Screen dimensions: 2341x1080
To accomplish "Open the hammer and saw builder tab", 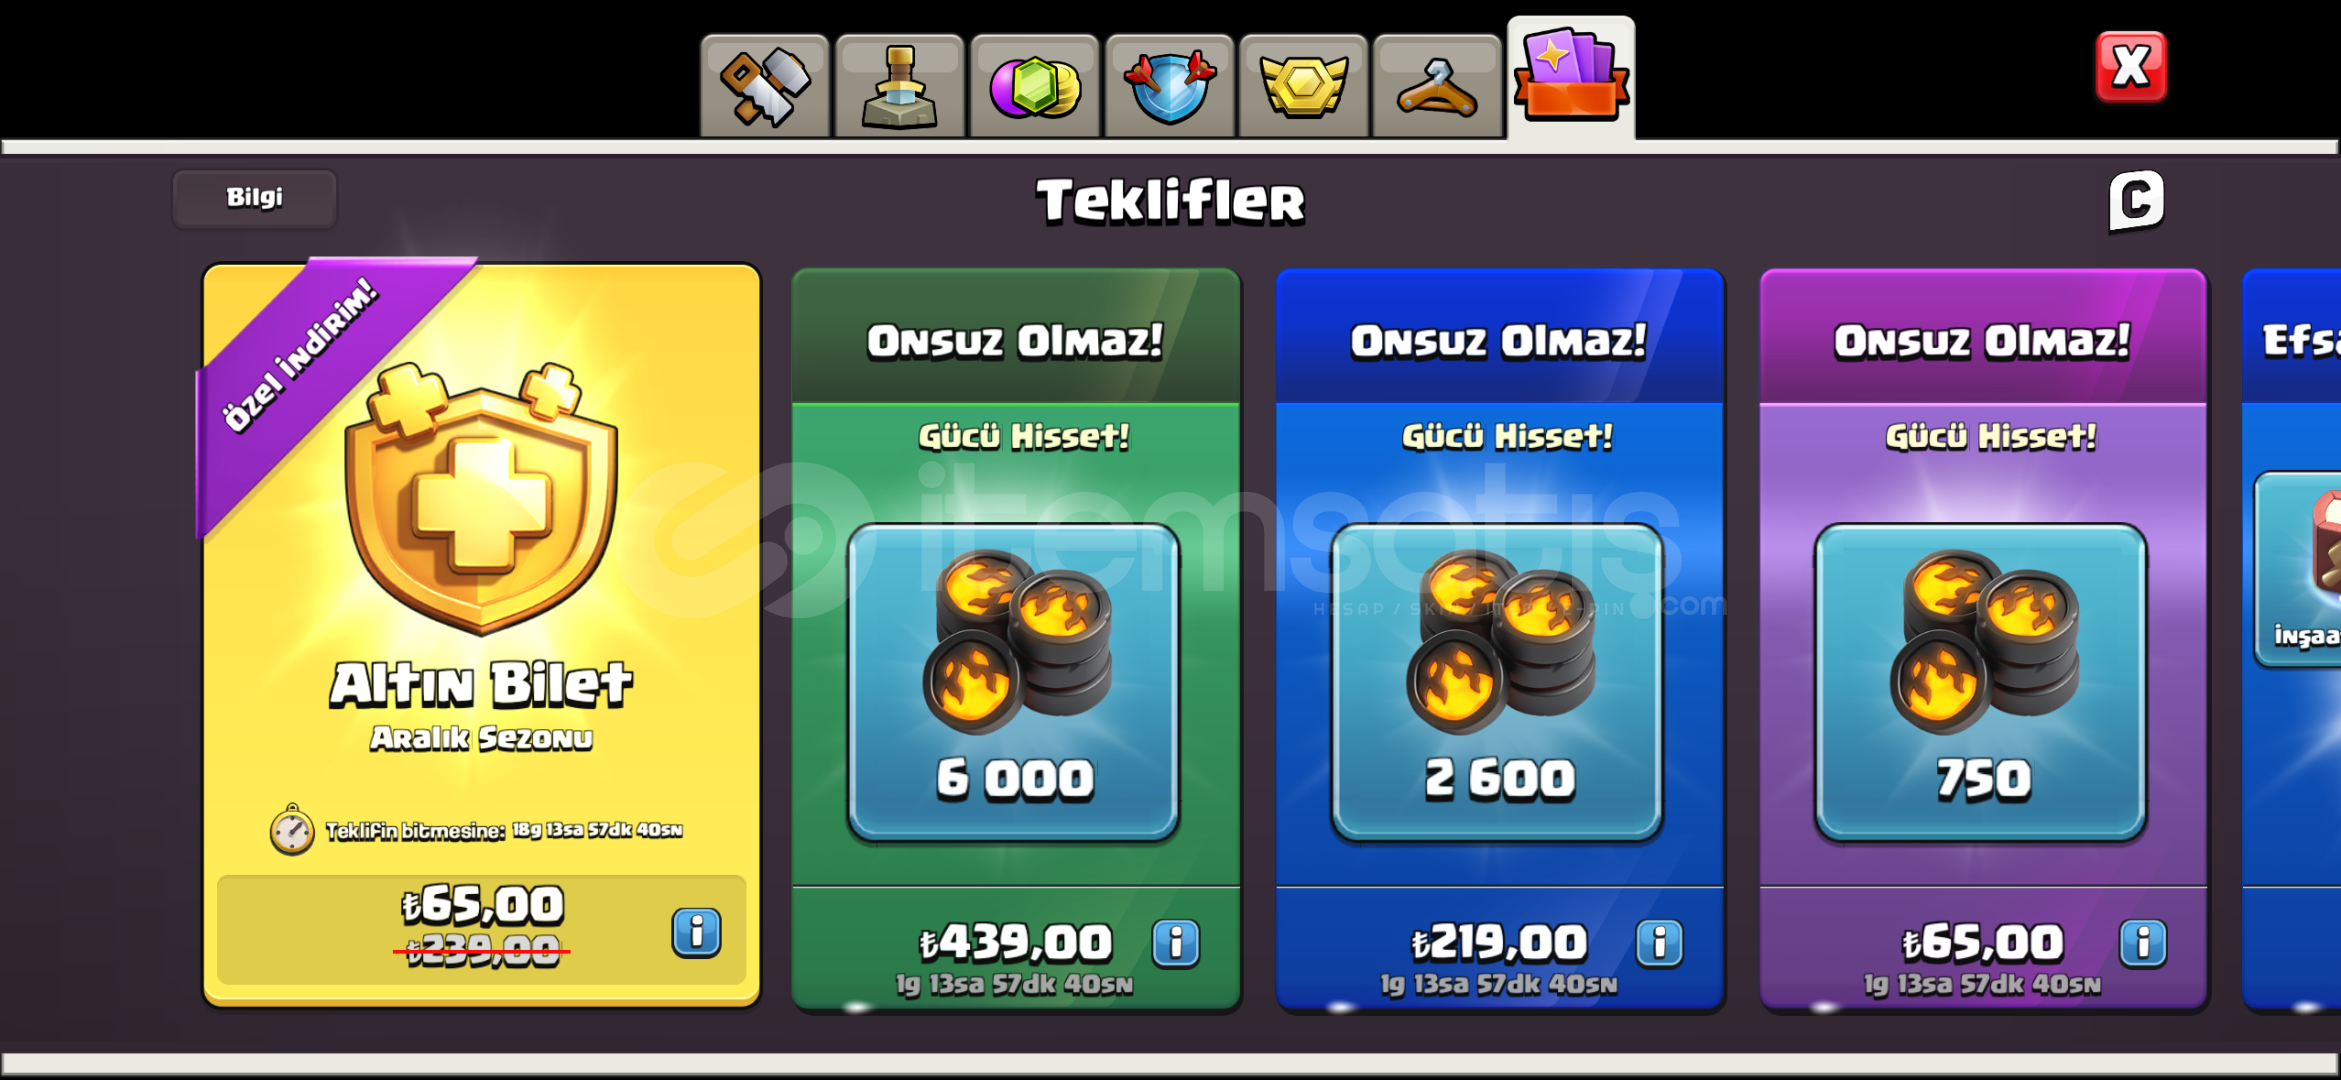I will (765, 86).
